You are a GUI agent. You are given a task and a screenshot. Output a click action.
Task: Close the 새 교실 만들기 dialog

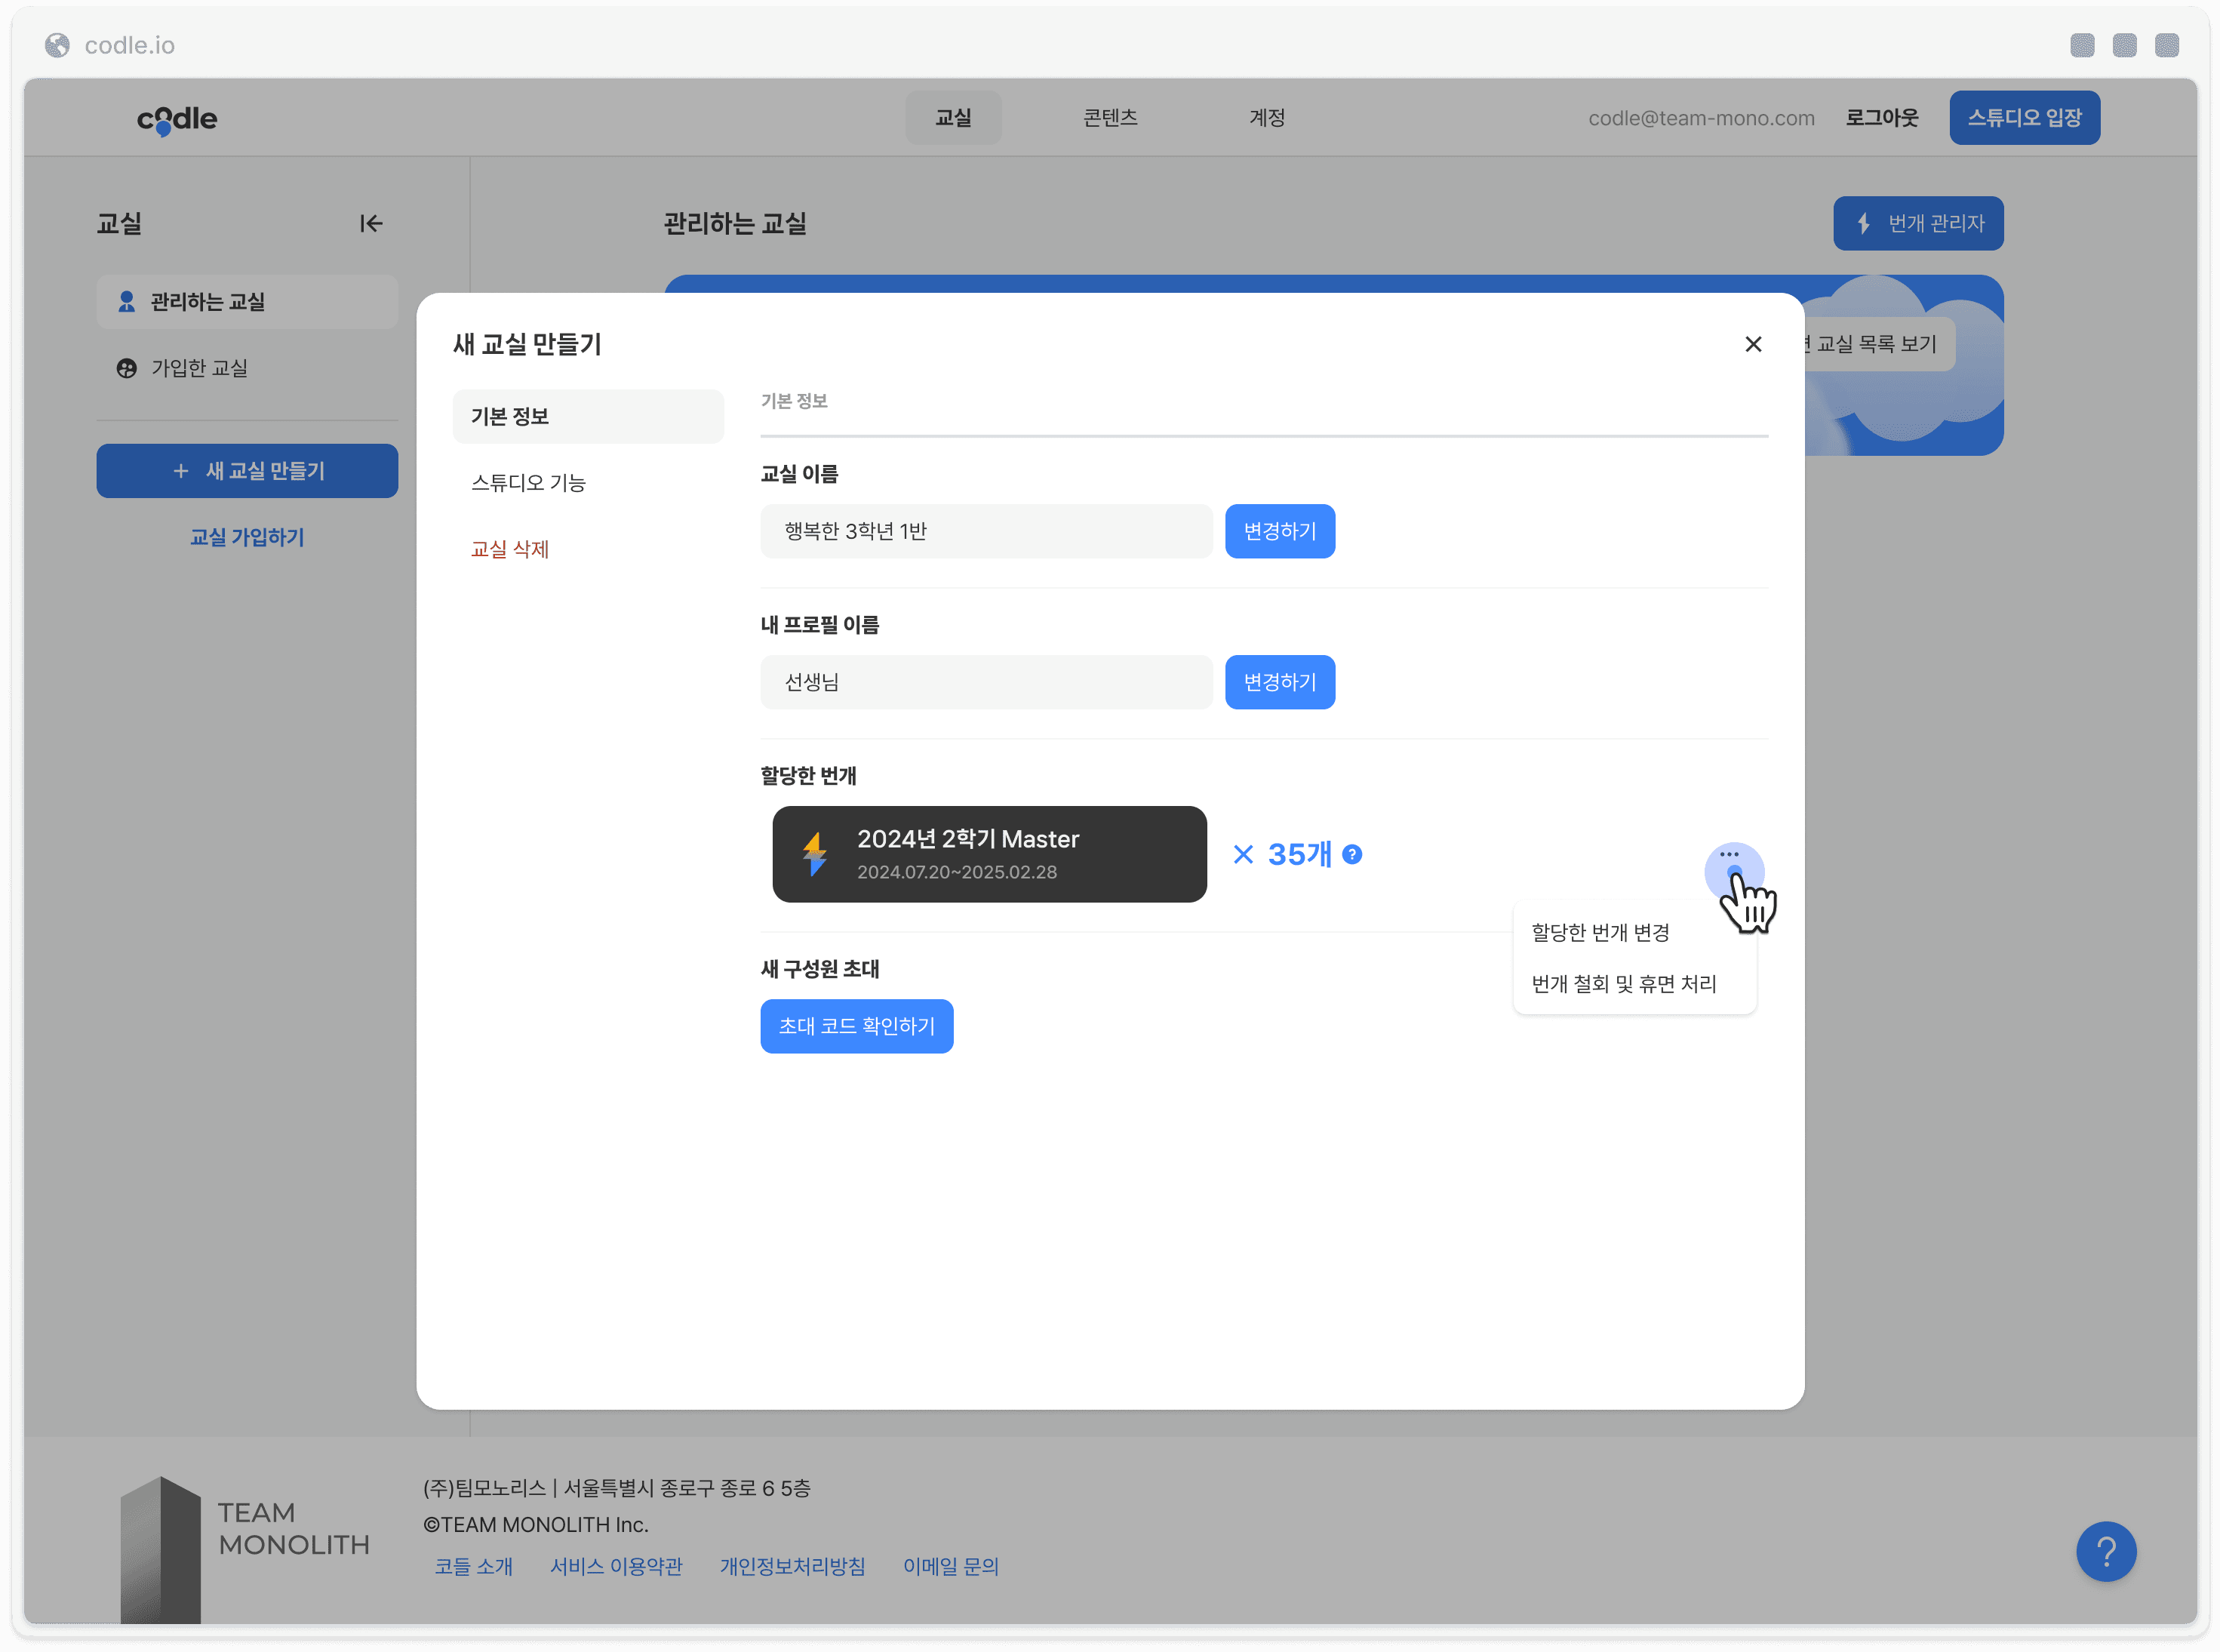point(1753,344)
